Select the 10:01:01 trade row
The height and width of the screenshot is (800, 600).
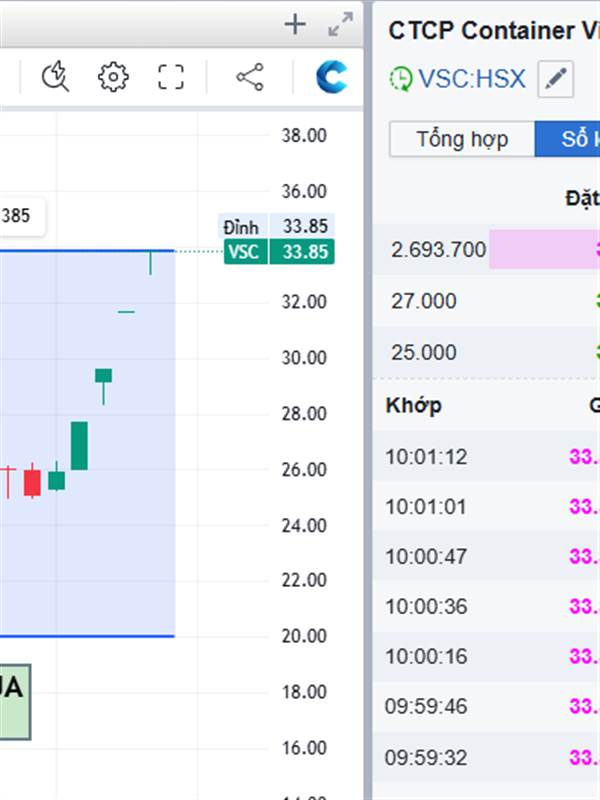(x=486, y=507)
